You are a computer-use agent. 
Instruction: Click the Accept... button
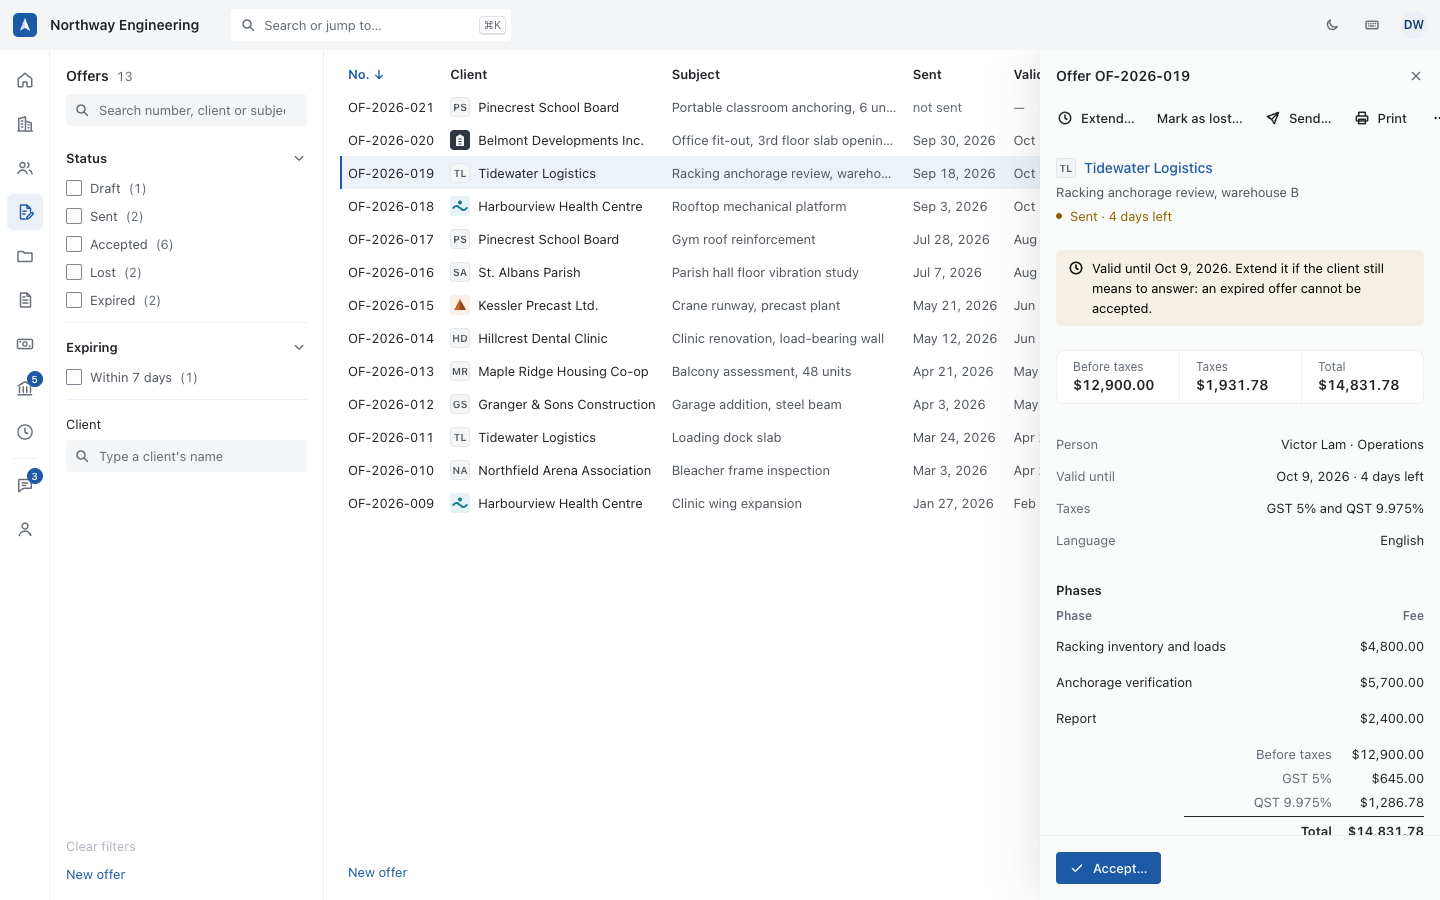point(1108,868)
